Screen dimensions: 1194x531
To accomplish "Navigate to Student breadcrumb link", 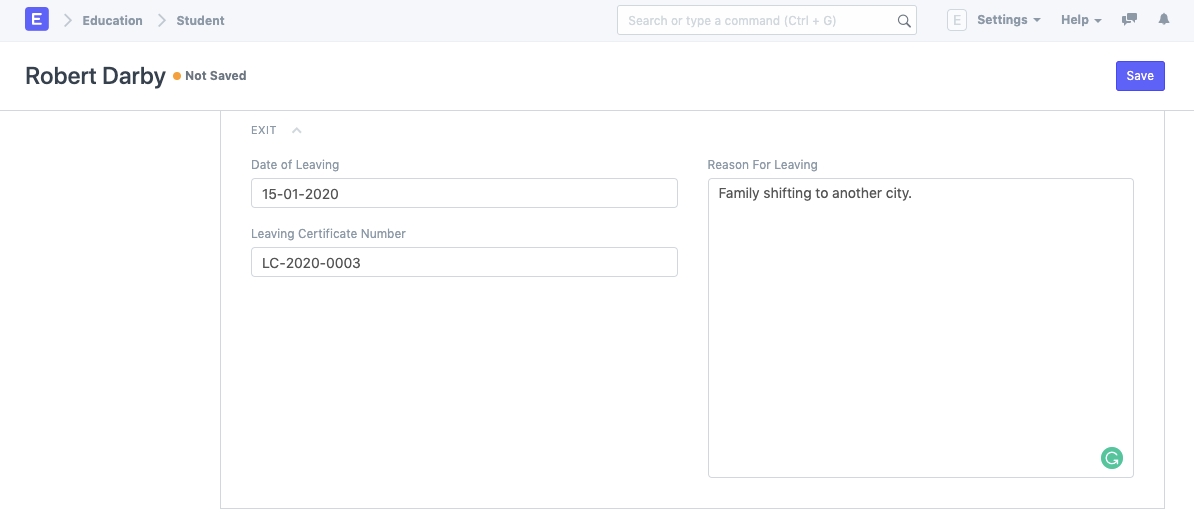I will click(x=200, y=20).
